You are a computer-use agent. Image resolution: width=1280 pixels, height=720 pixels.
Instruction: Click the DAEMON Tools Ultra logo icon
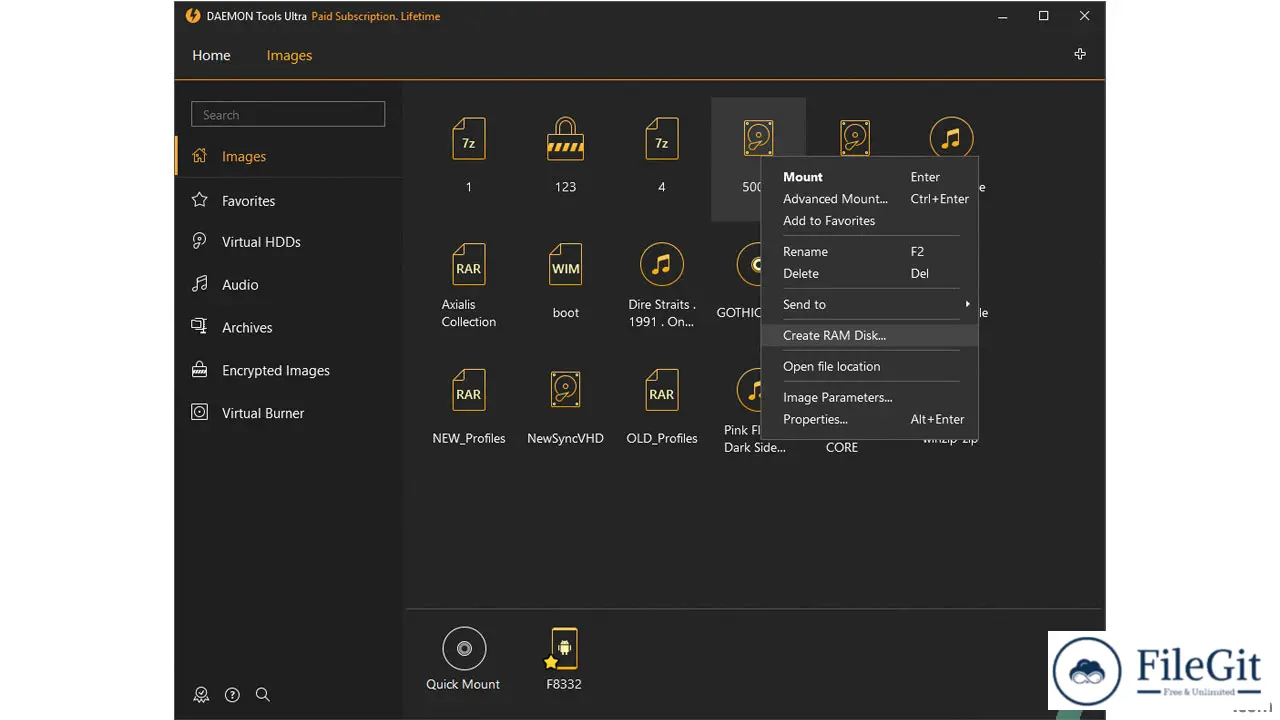click(x=193, y=16)
